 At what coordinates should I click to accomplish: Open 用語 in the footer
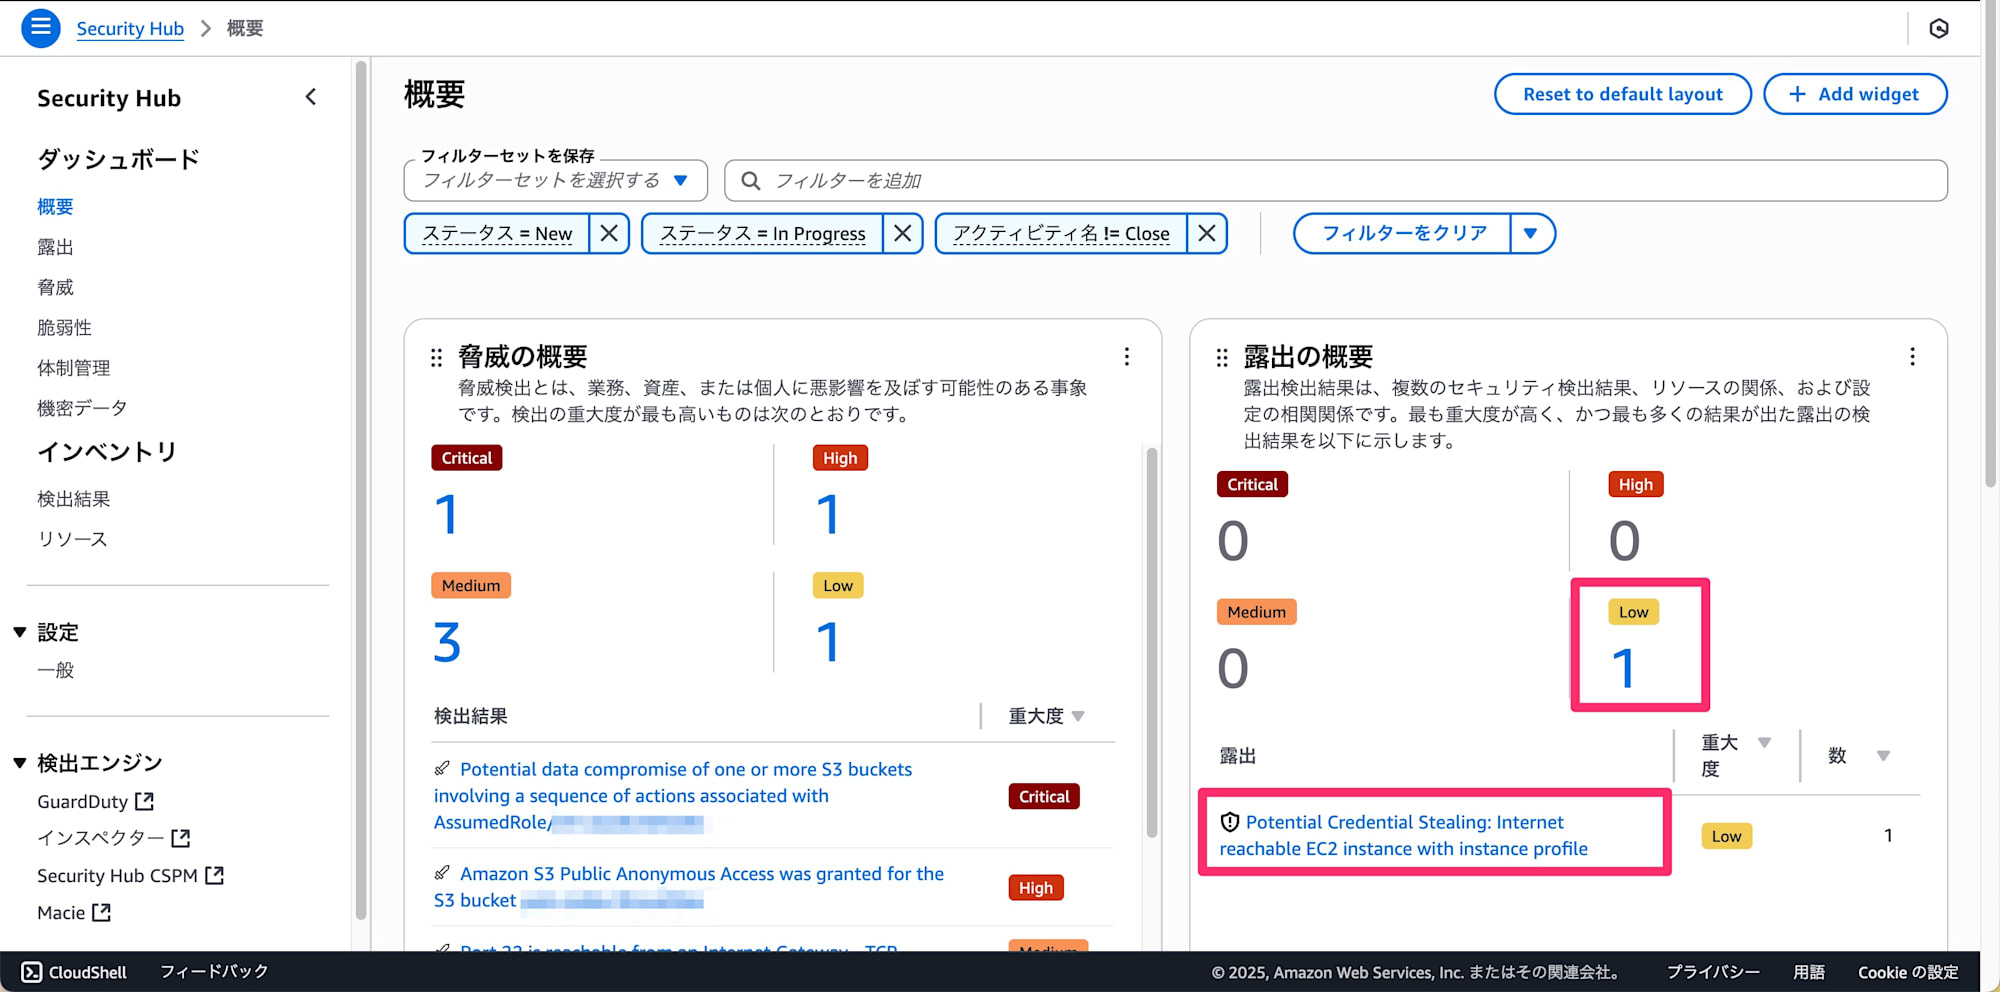[x=1809, y=972]
